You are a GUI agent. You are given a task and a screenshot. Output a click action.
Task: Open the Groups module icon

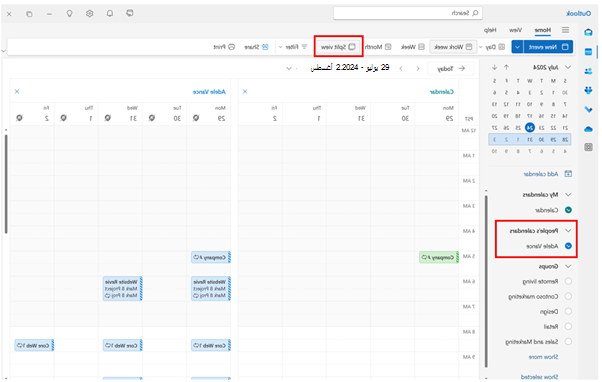tap(588, 90)
